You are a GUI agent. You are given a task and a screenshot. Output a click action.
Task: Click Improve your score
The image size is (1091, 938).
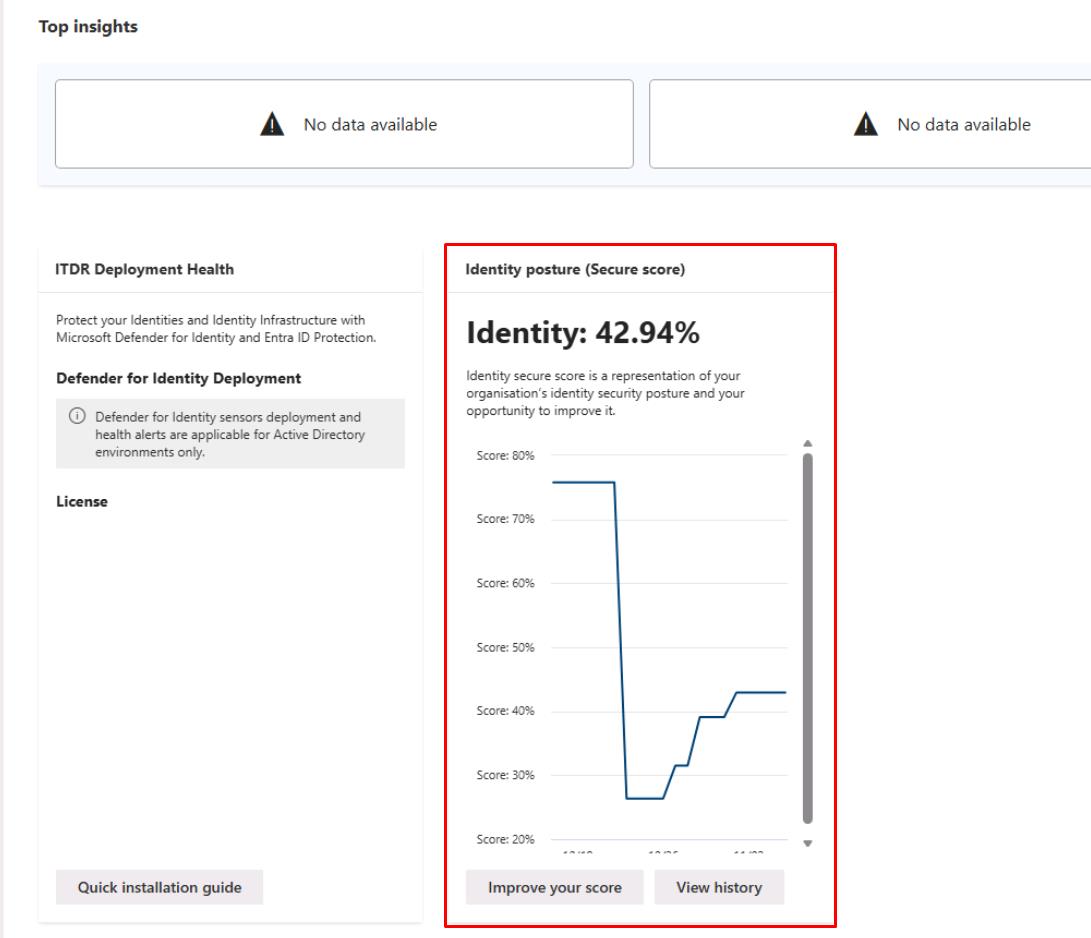(x=555, y=887)
